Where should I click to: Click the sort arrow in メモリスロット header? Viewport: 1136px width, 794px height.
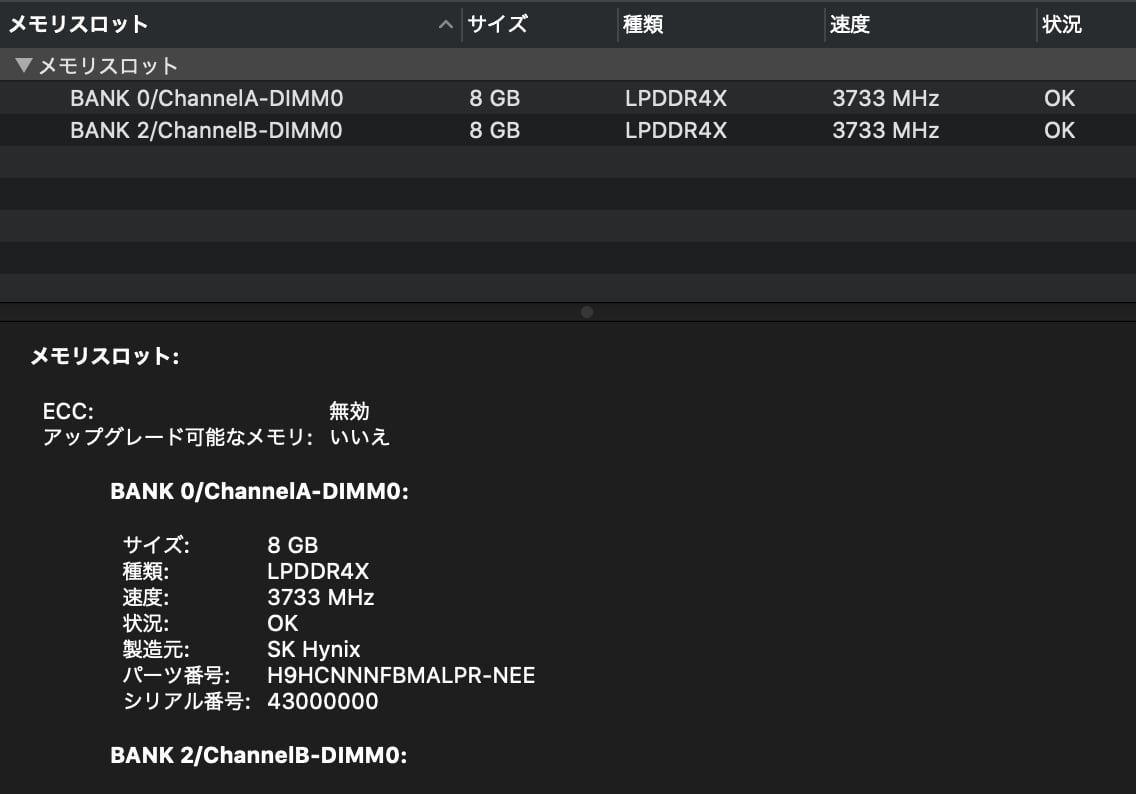point(446,25)
